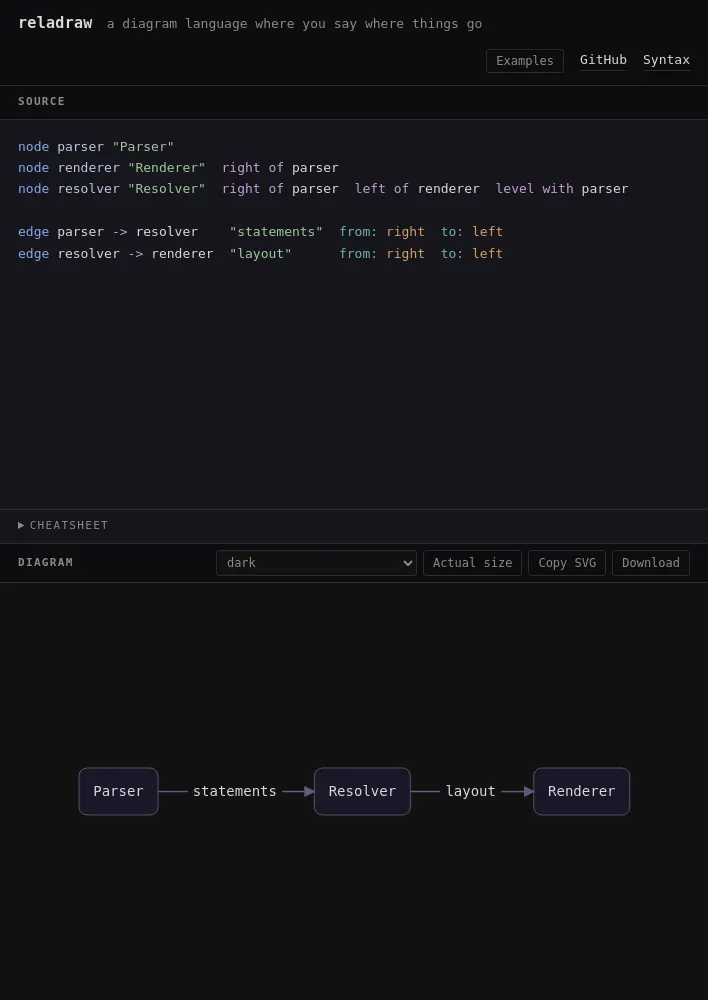Click the layout edge label

pyautogui.click(x=471, y=791)
